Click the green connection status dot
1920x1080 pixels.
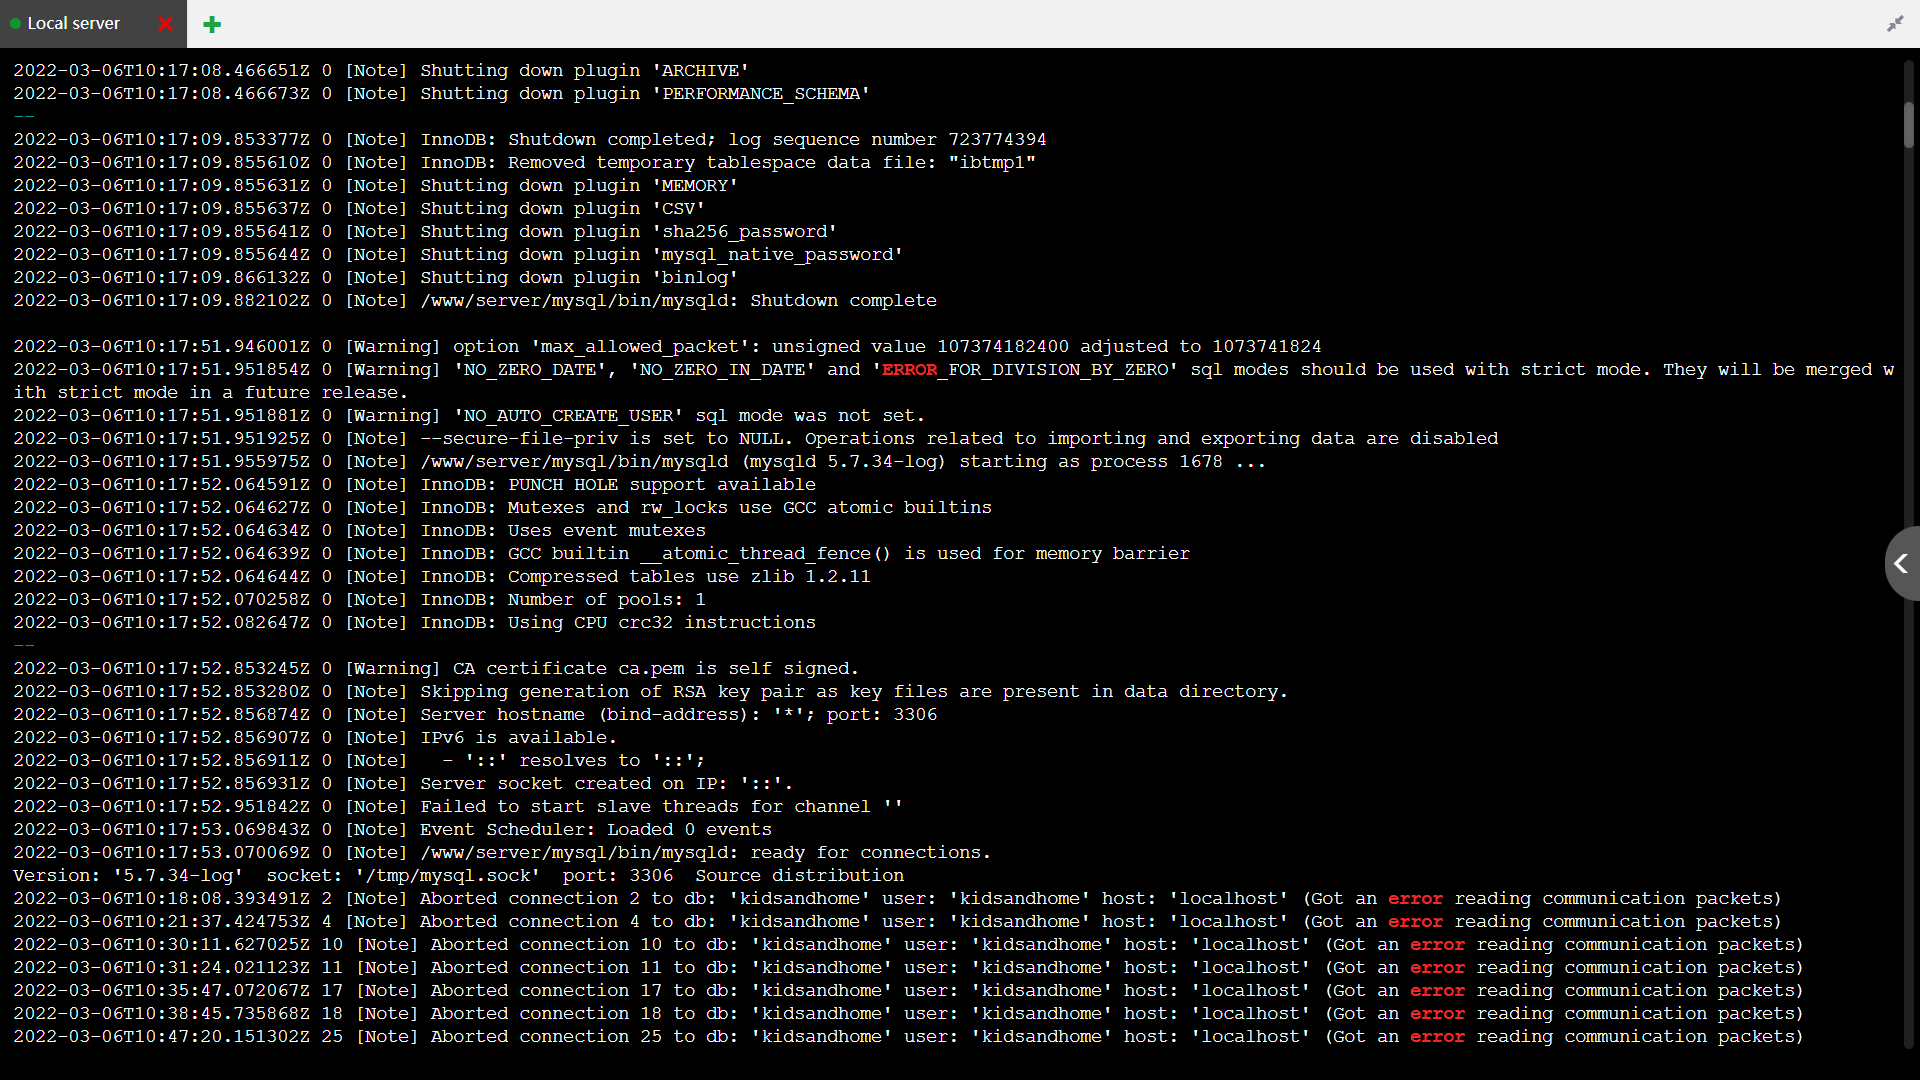16,24
